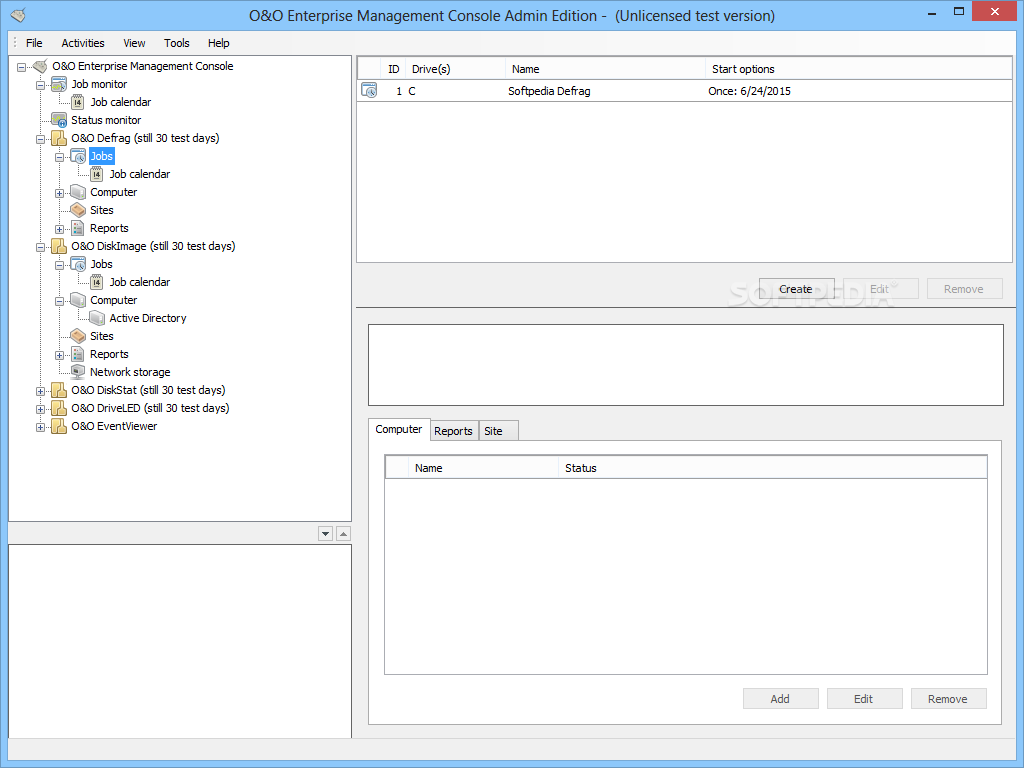
Task: Open the File menu
Action: click(x=34, y=43)
